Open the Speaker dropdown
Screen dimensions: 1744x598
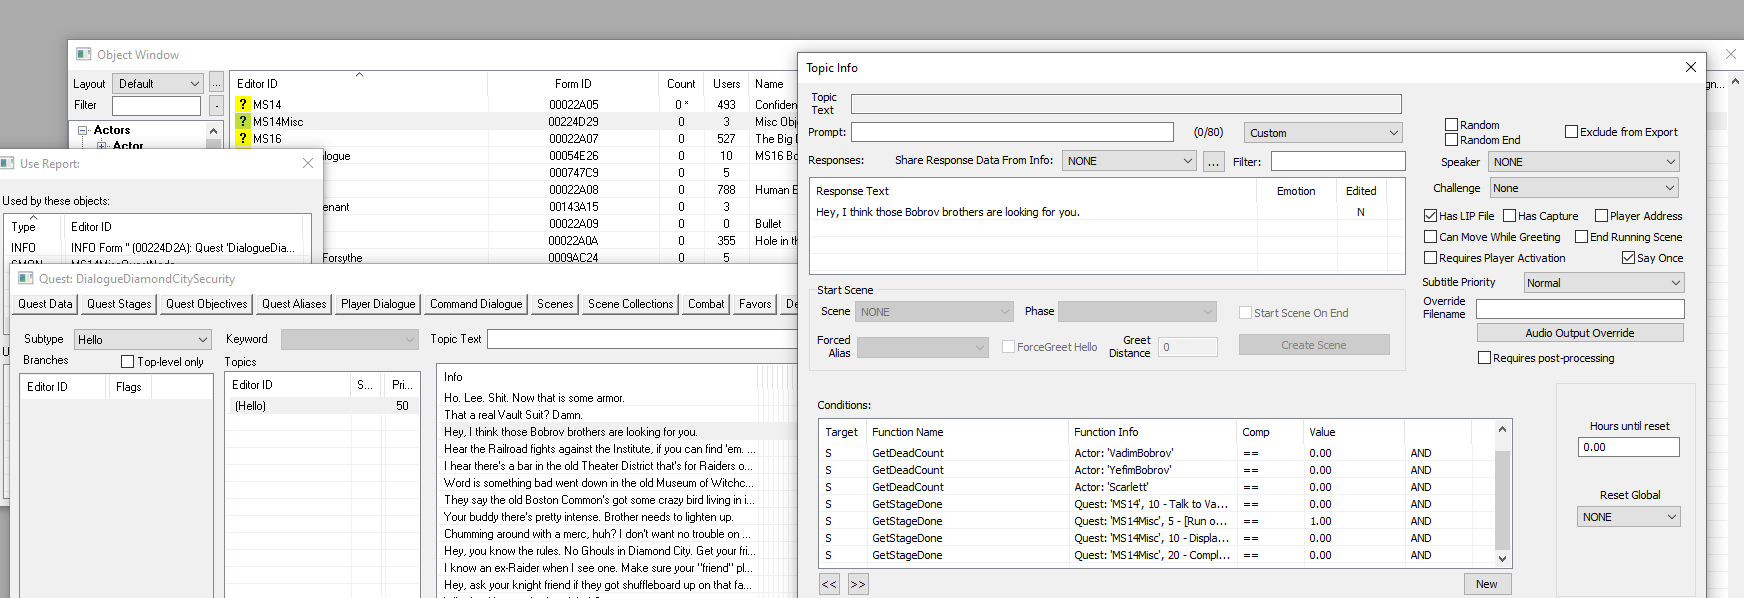click(1584, 162)
